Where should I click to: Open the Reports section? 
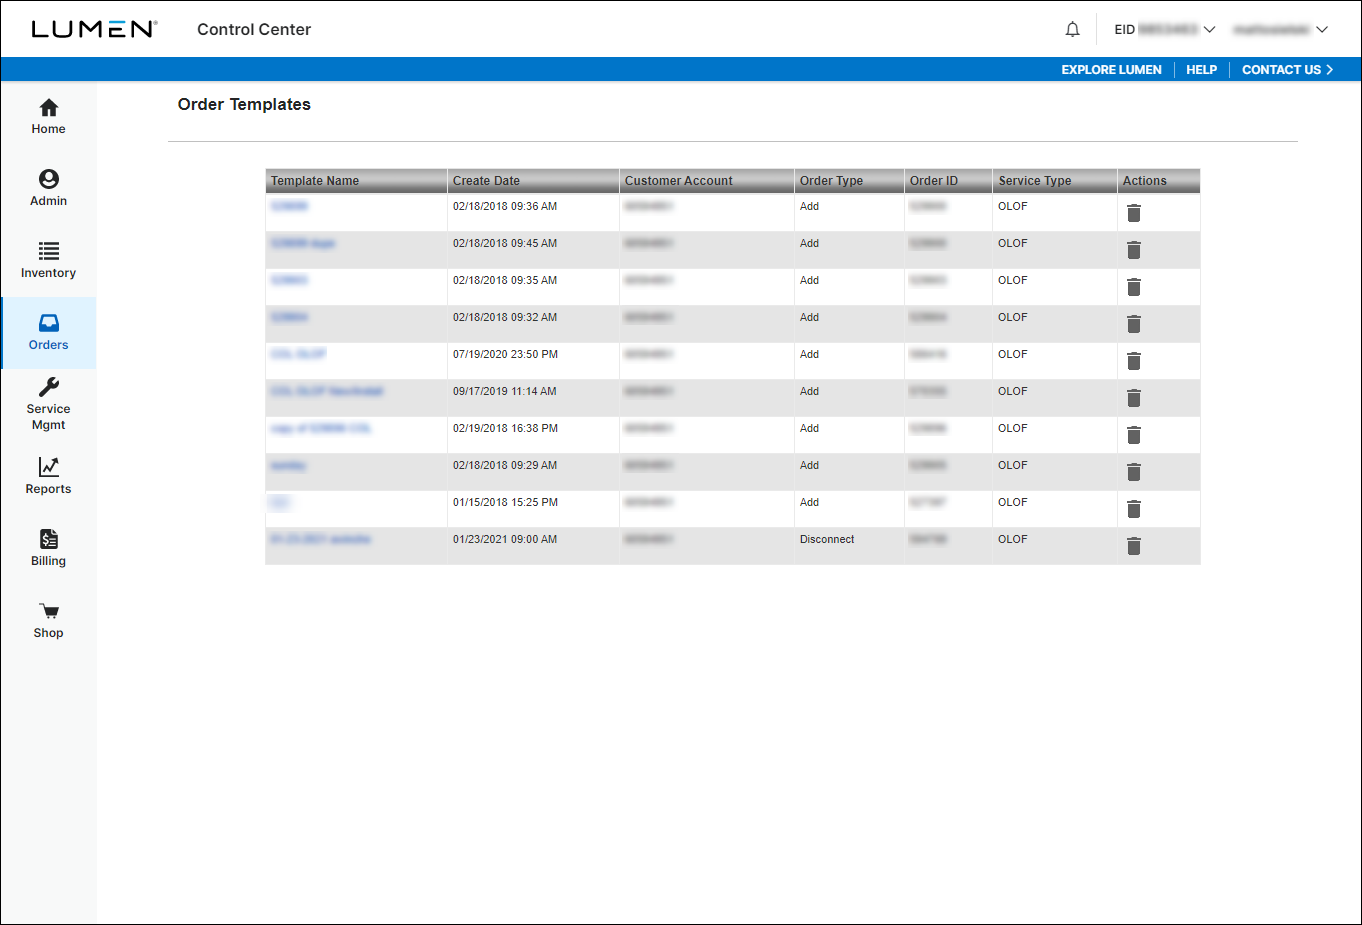(x=48, y=476)
